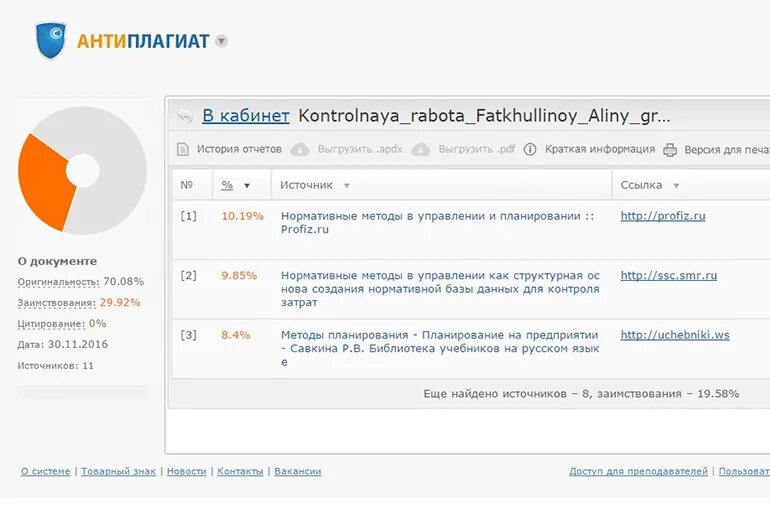Click the cloud icon for Выгрузить .pdf
The height and width of the screenshot is (512, 770).
pos(420,149)
